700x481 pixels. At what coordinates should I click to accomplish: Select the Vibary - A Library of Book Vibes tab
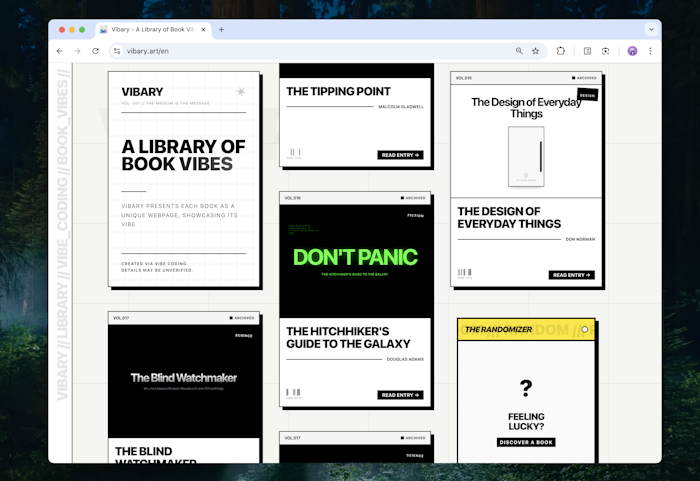click(x=153, y=29)
